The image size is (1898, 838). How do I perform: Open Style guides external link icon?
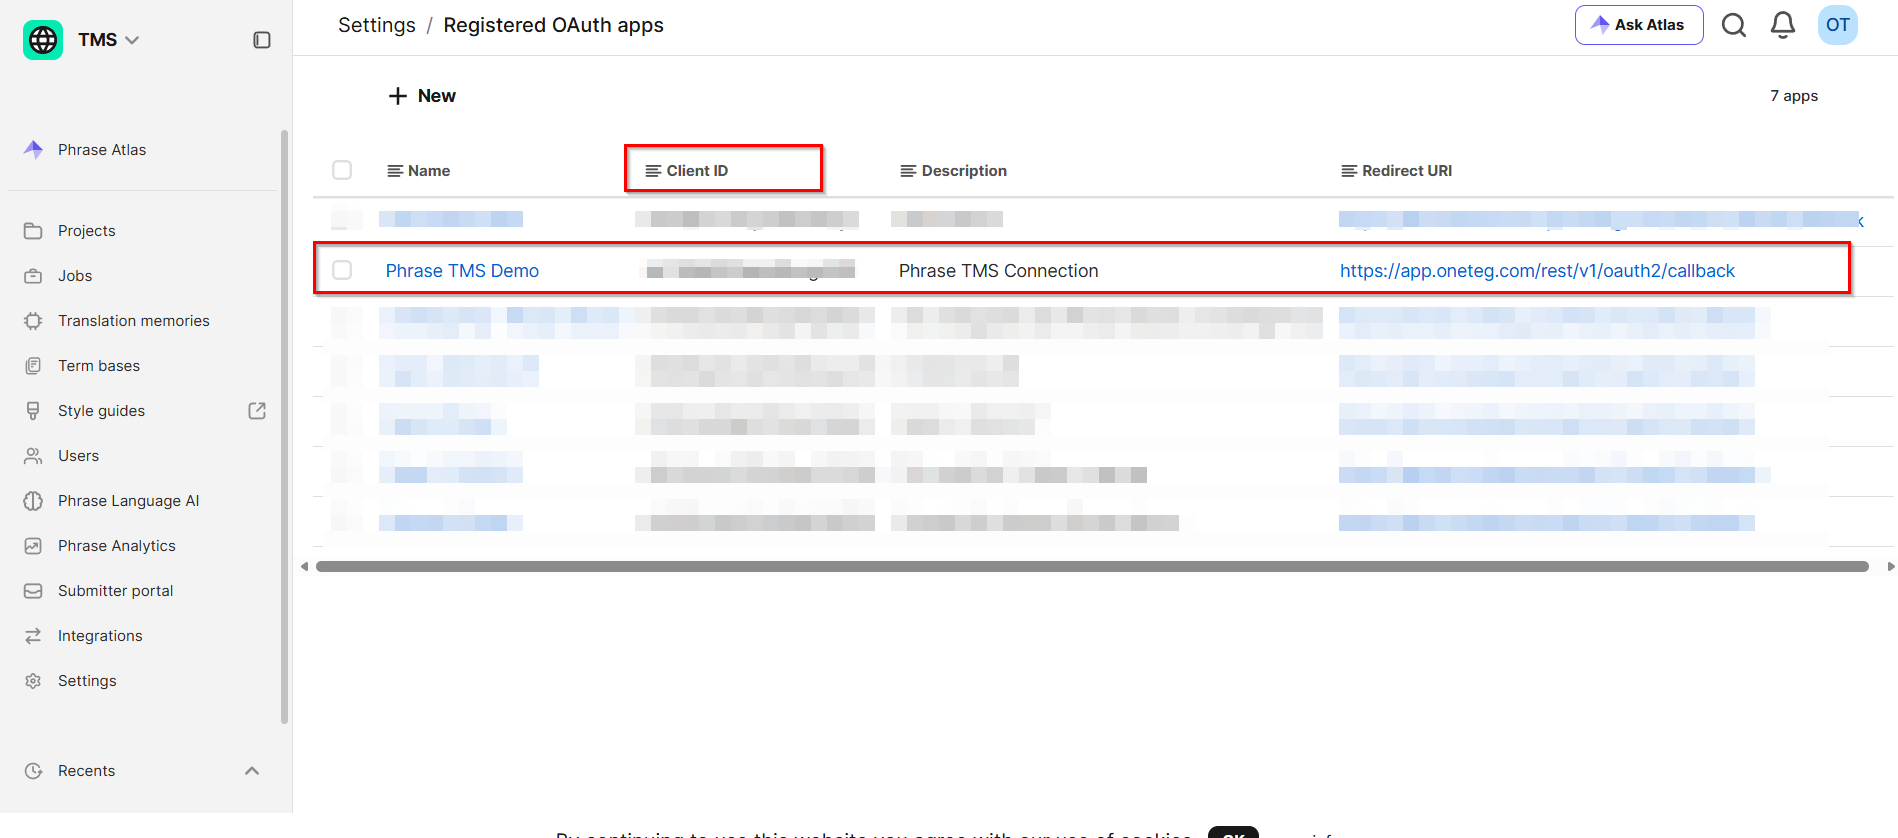(x=257, y=411)
